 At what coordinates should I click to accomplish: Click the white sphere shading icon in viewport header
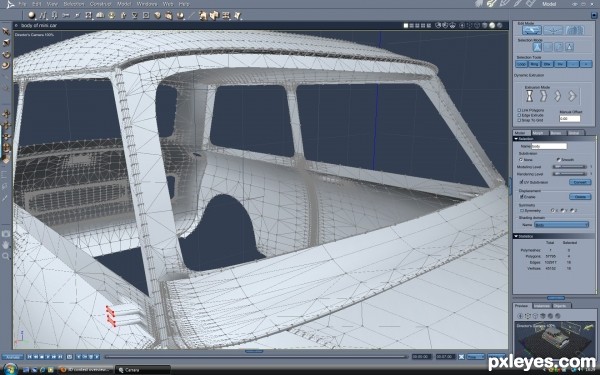[492, 26]
